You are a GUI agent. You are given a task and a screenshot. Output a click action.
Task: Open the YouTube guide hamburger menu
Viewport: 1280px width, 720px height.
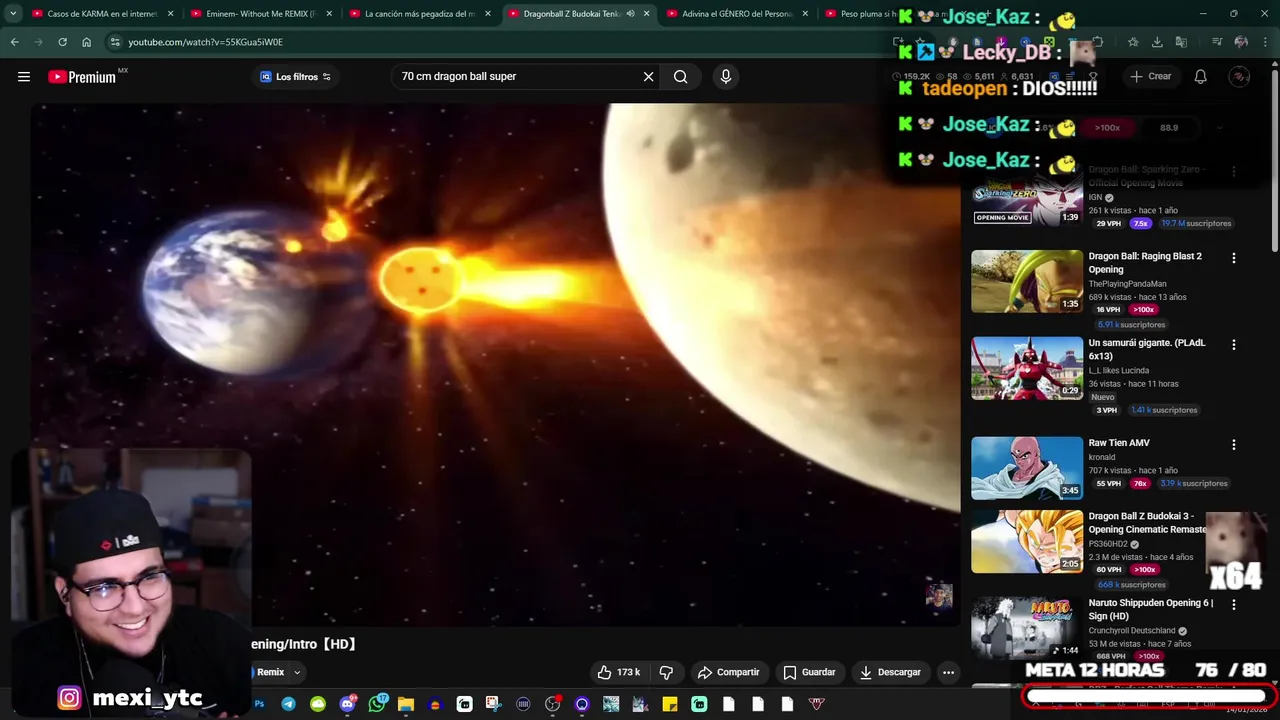[24, 77]
